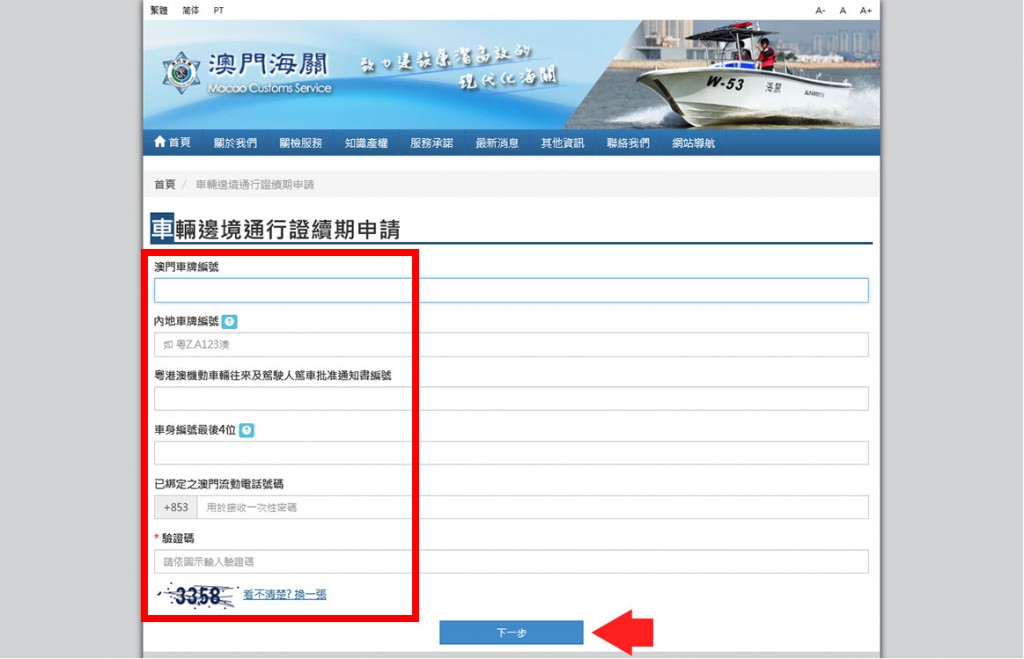Click the Macao Customs Service emblem logo
1024x659 pixels.
(x=181, y=73)
